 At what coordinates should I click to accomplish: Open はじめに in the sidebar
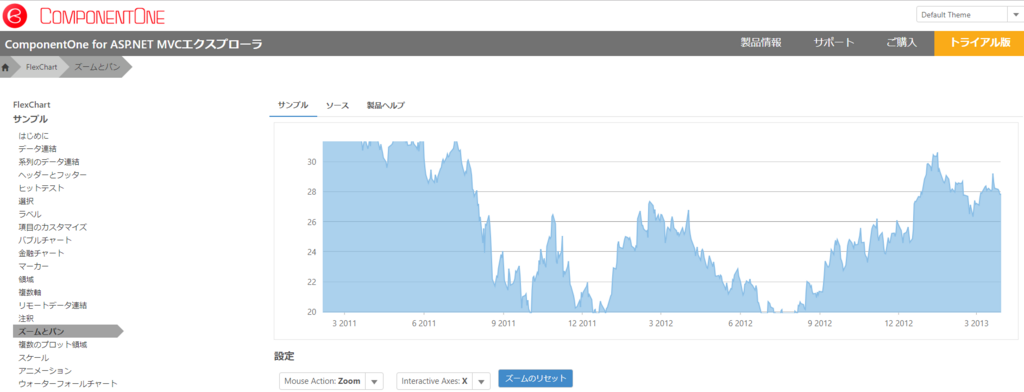click(x=34, y=136)
